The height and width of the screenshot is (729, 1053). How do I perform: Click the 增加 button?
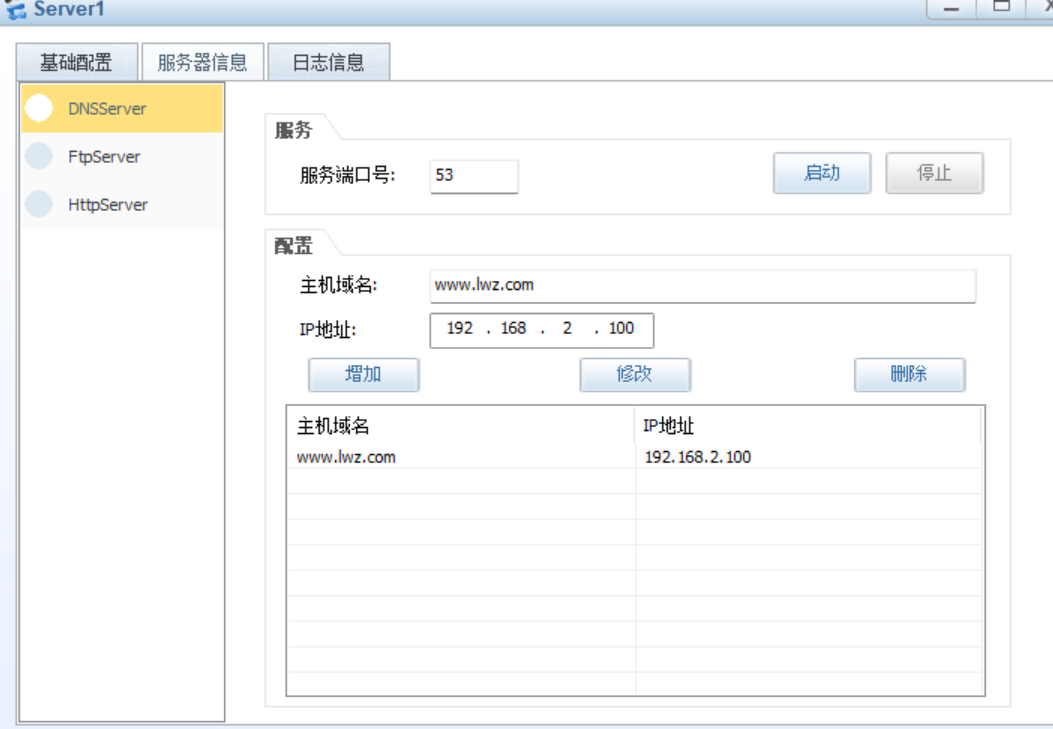coord(363,374)
